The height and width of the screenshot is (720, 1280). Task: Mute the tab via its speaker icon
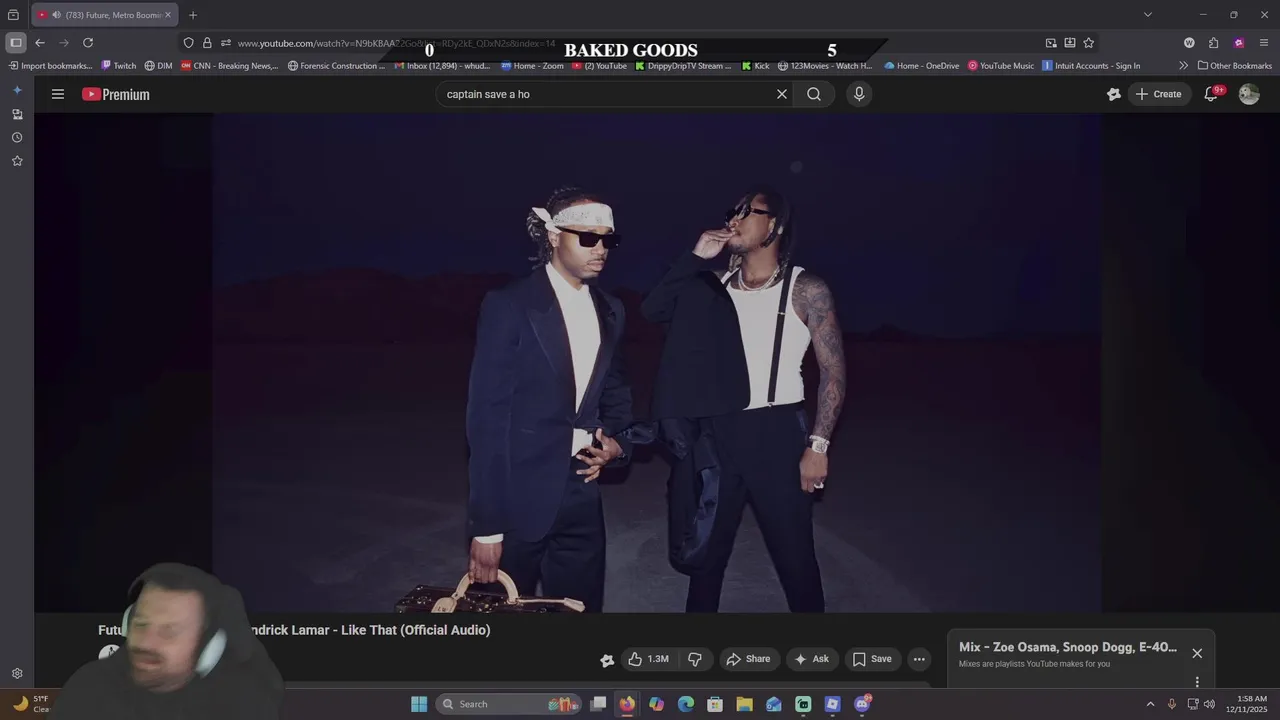pos(56,15)
